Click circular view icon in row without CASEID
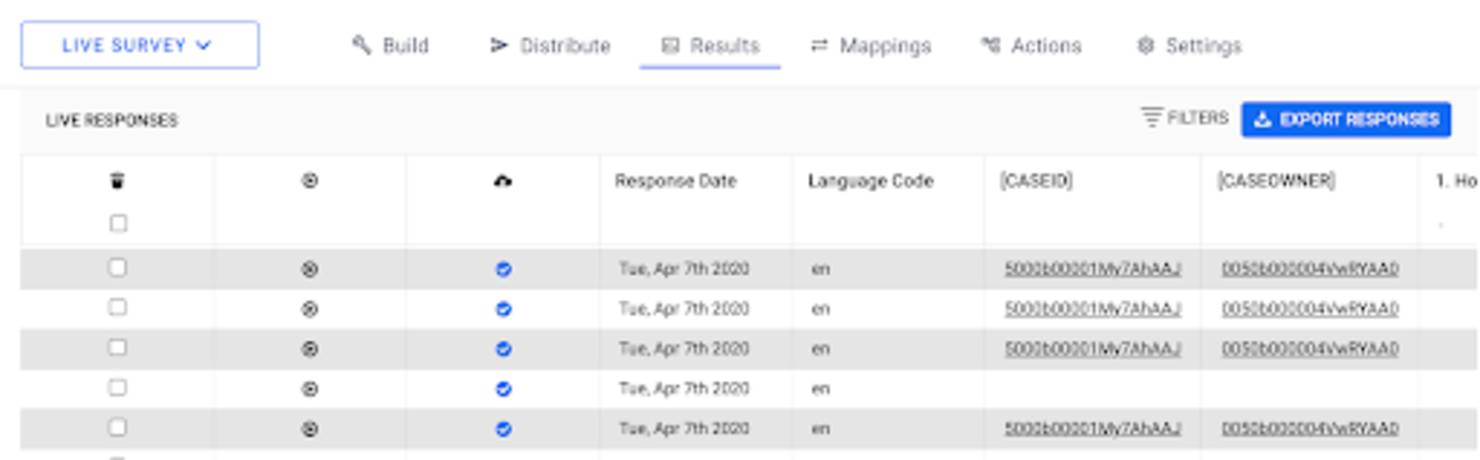The width and height of the screenshot is (1480, 460). pos(310,389)
